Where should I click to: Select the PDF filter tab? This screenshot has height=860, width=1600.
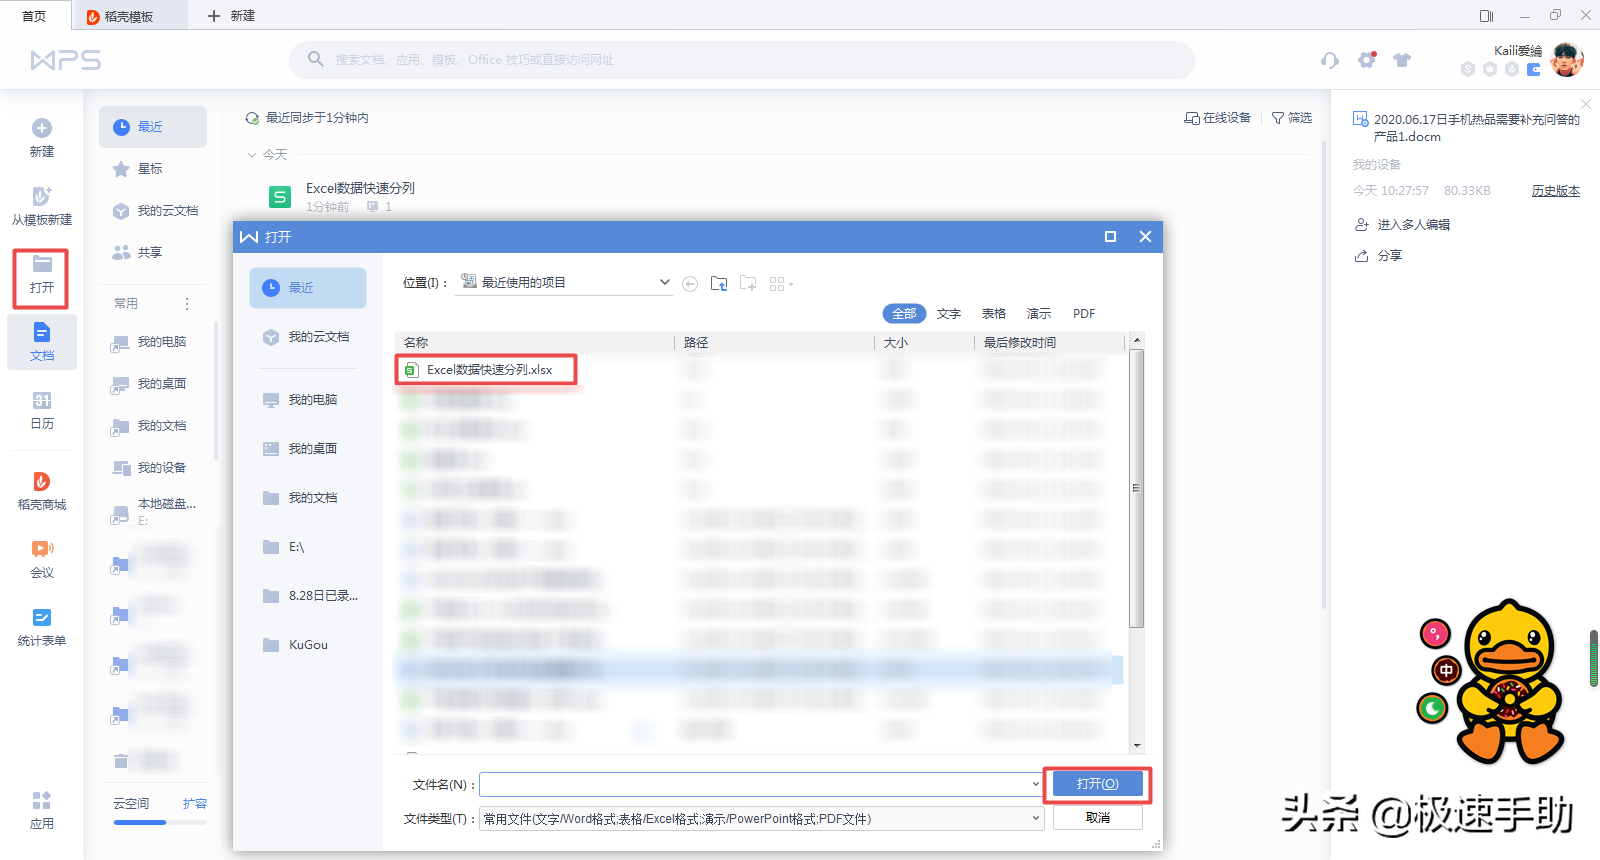click(x=1084, y=314)
